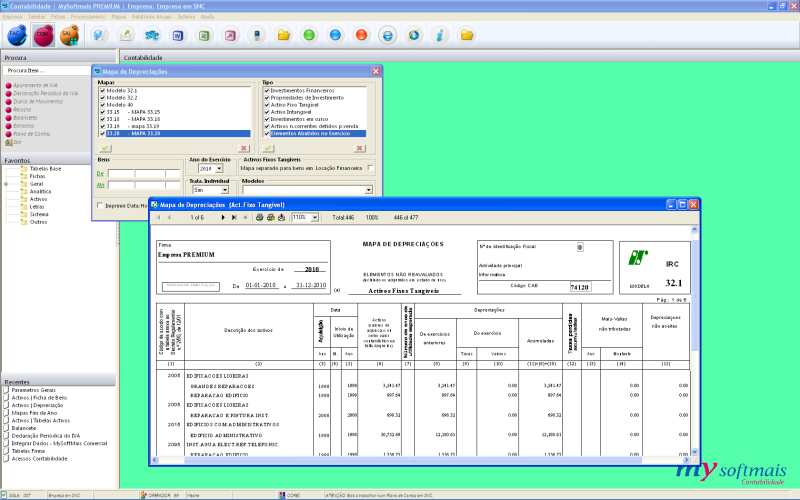Viewport: 800px width, 500px height.
Task: Toggle Activo Intangível type checkbox
Action: pos(266,111)
